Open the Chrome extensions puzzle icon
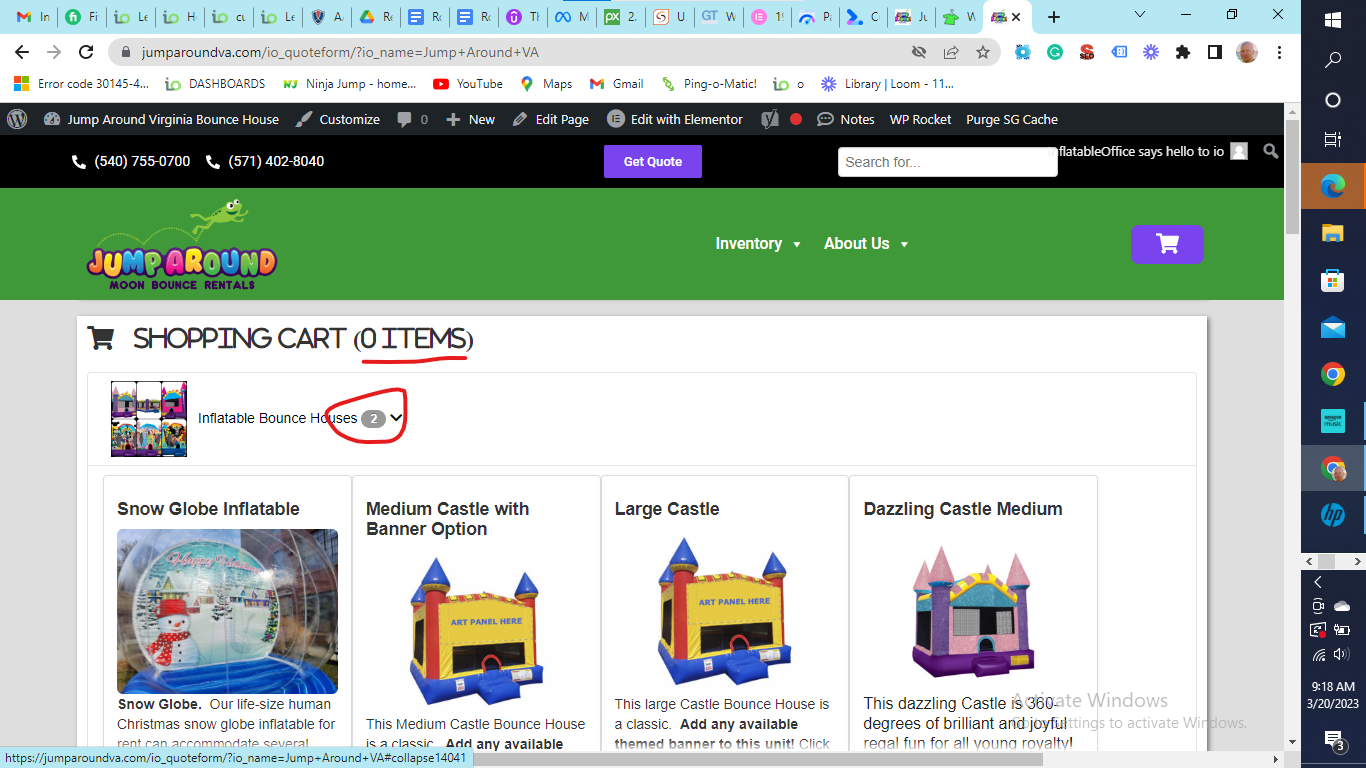Viewport: 1366px width, 768px height. click(1183, 52)
